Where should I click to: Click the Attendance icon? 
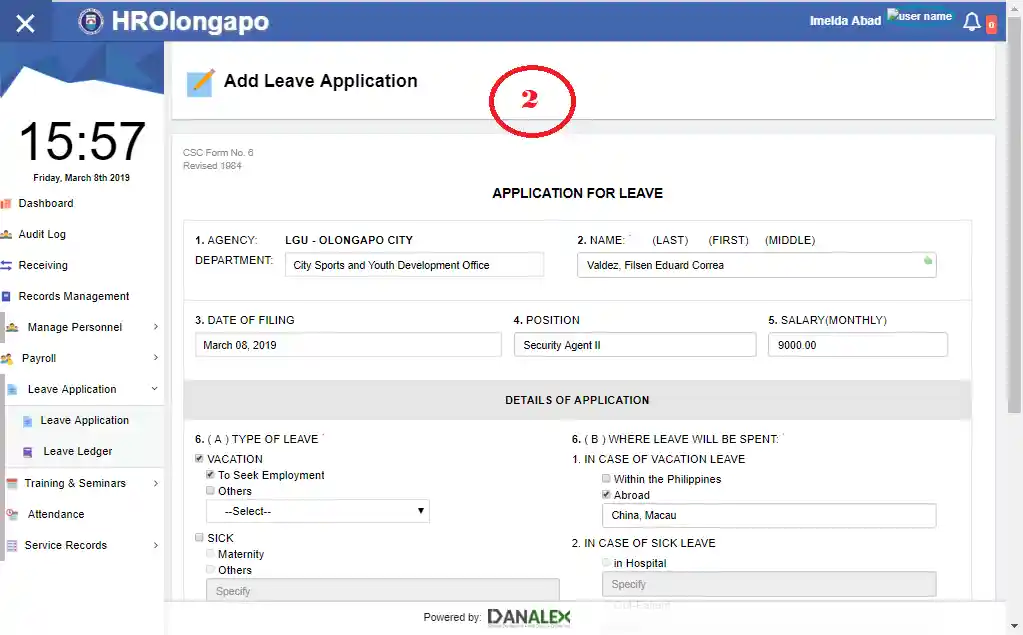coord(12,514)
